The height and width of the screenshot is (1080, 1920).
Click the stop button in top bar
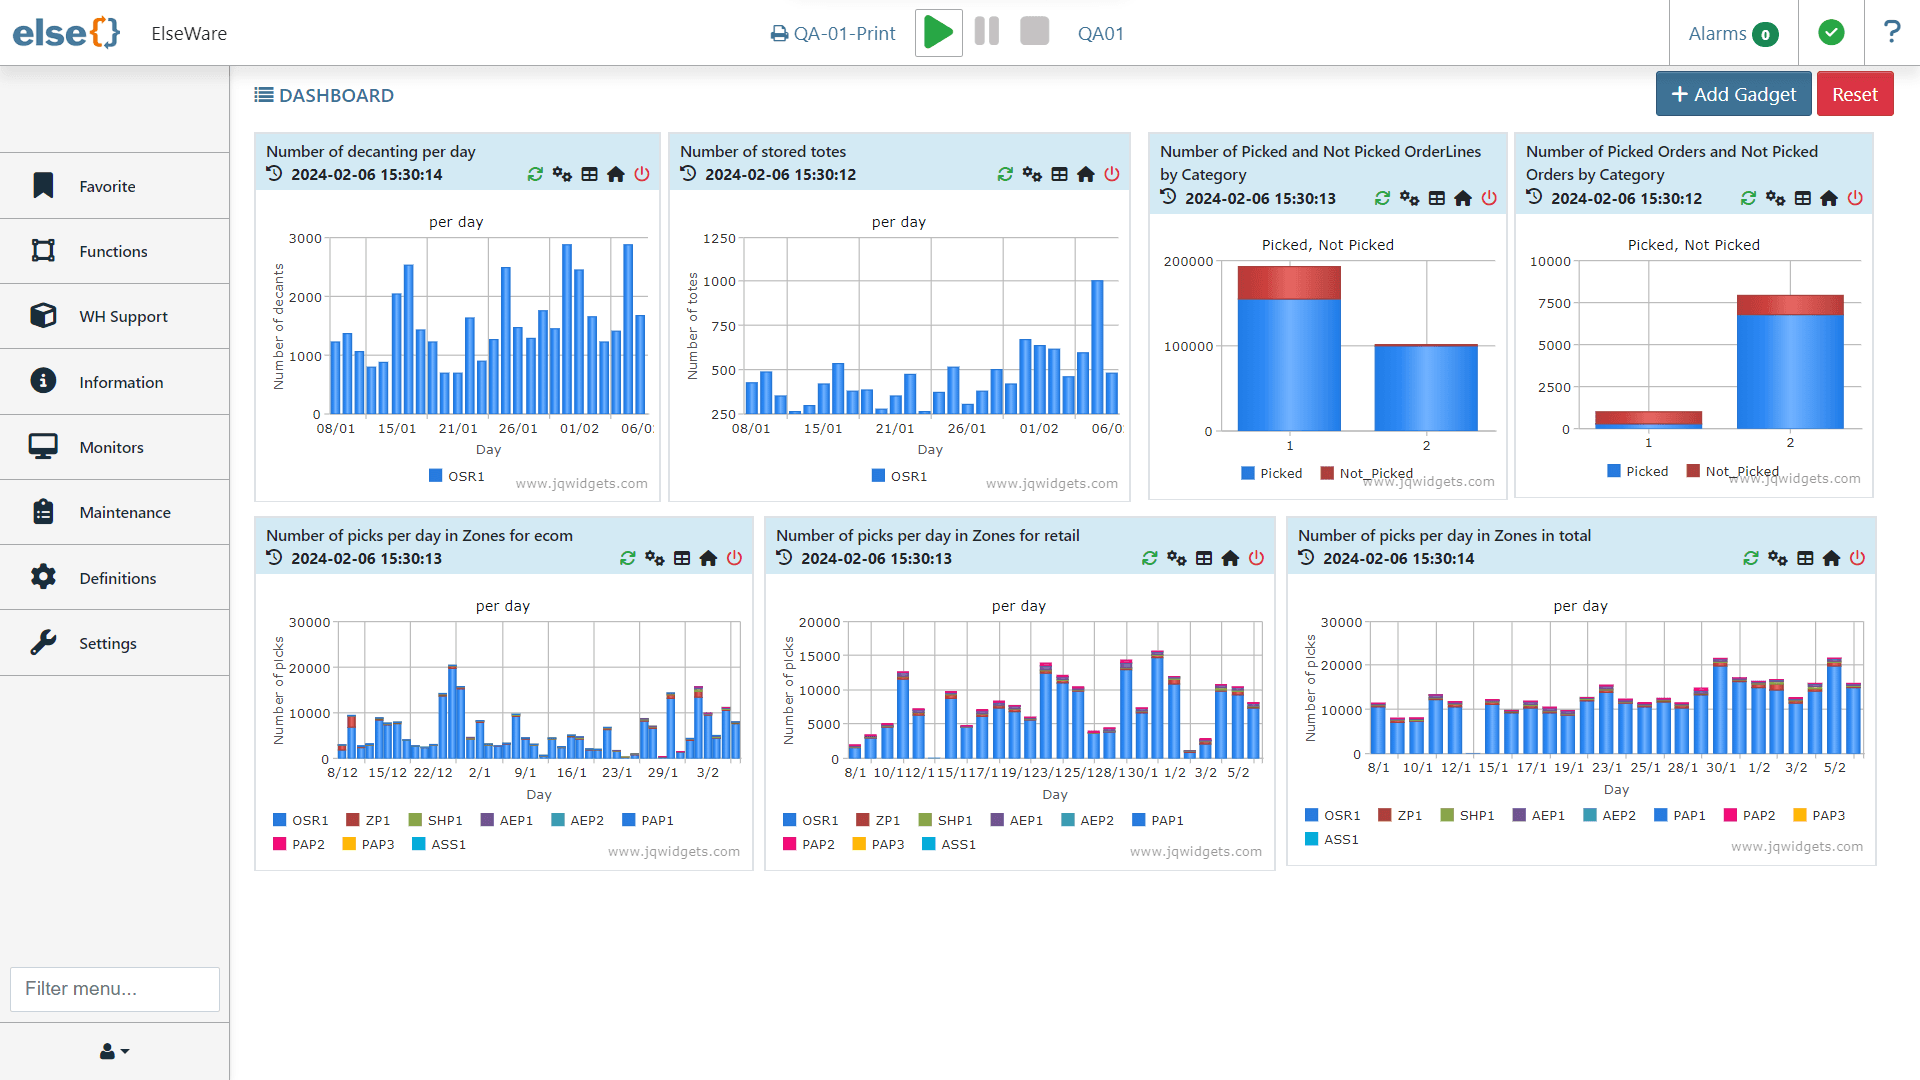(x=1035, y=32)
